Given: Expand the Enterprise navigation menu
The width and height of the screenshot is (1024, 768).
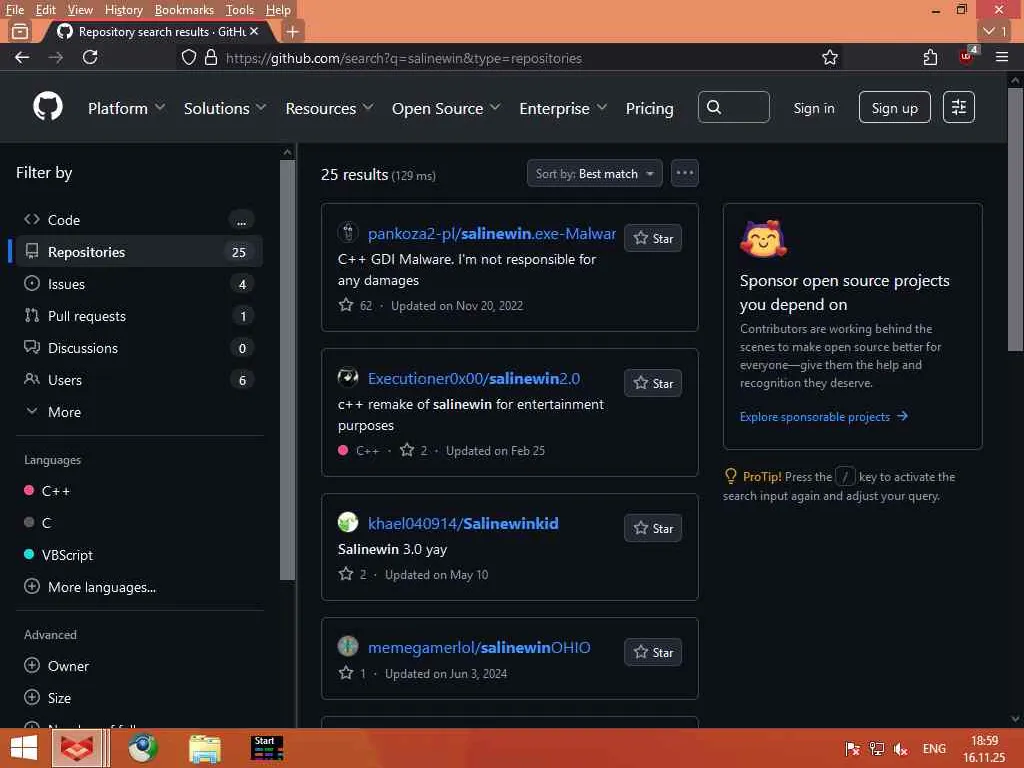Looking at the screenshot, I should tap(563, 108).
